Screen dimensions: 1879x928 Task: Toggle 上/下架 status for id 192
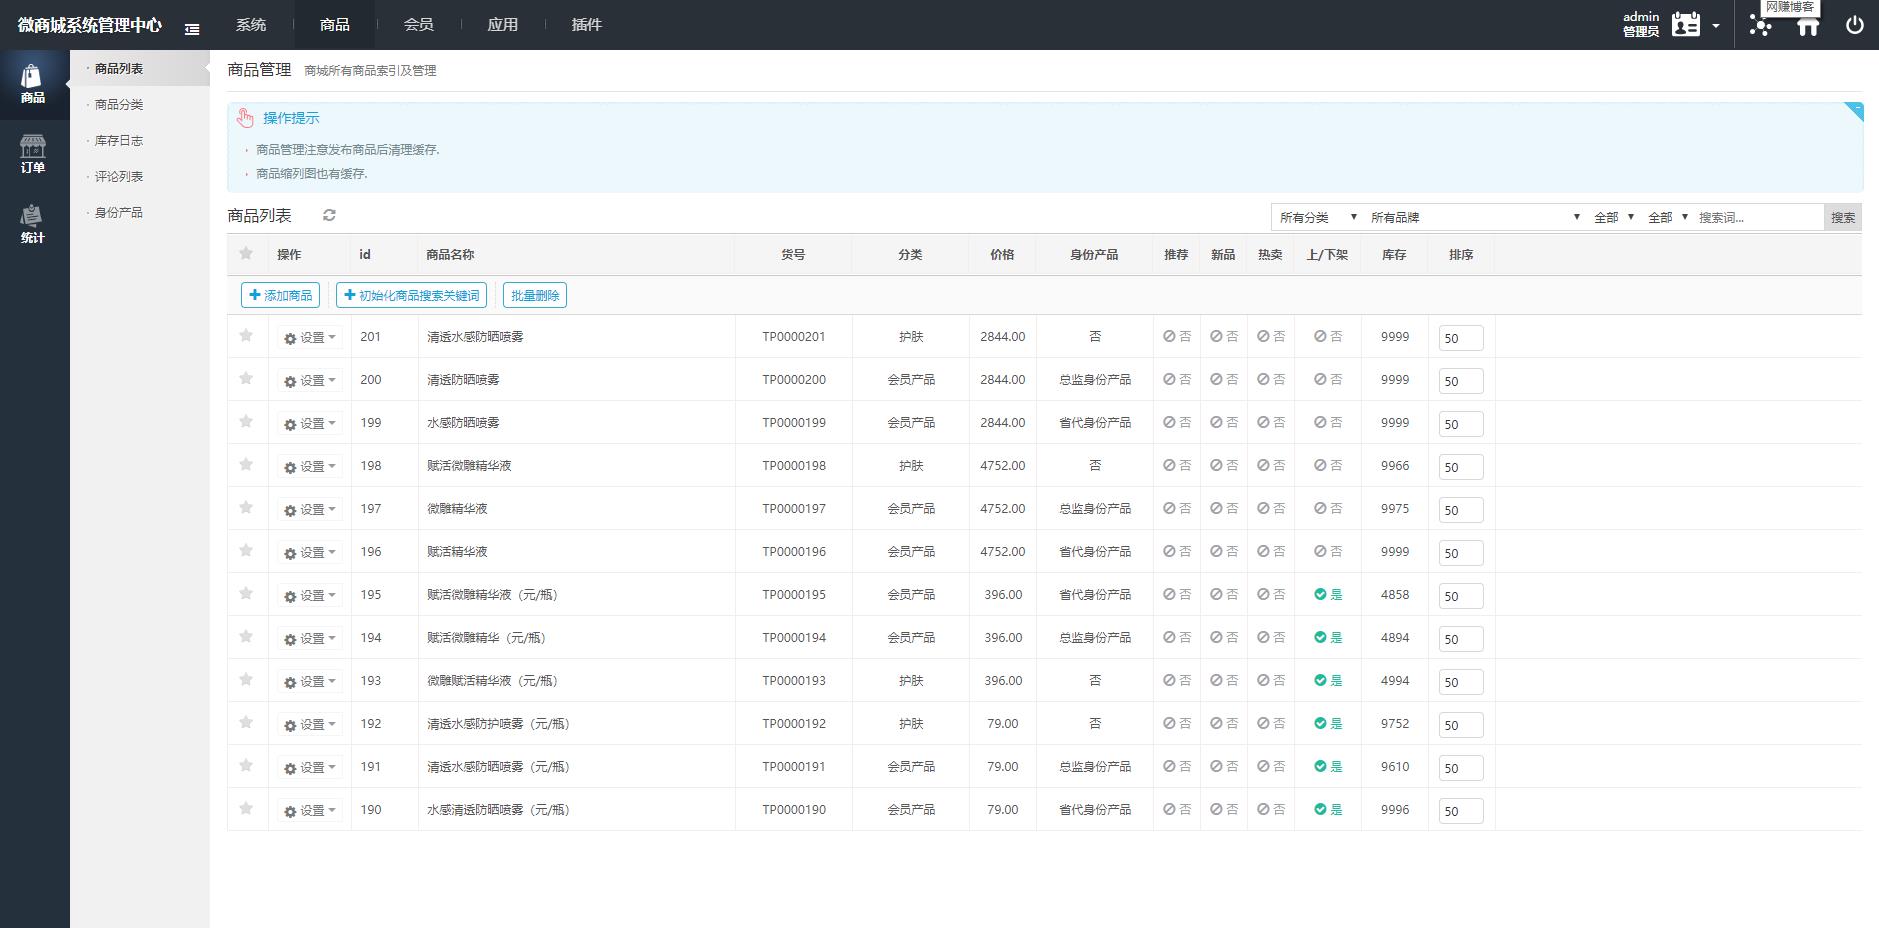[x=1328, y=723]
